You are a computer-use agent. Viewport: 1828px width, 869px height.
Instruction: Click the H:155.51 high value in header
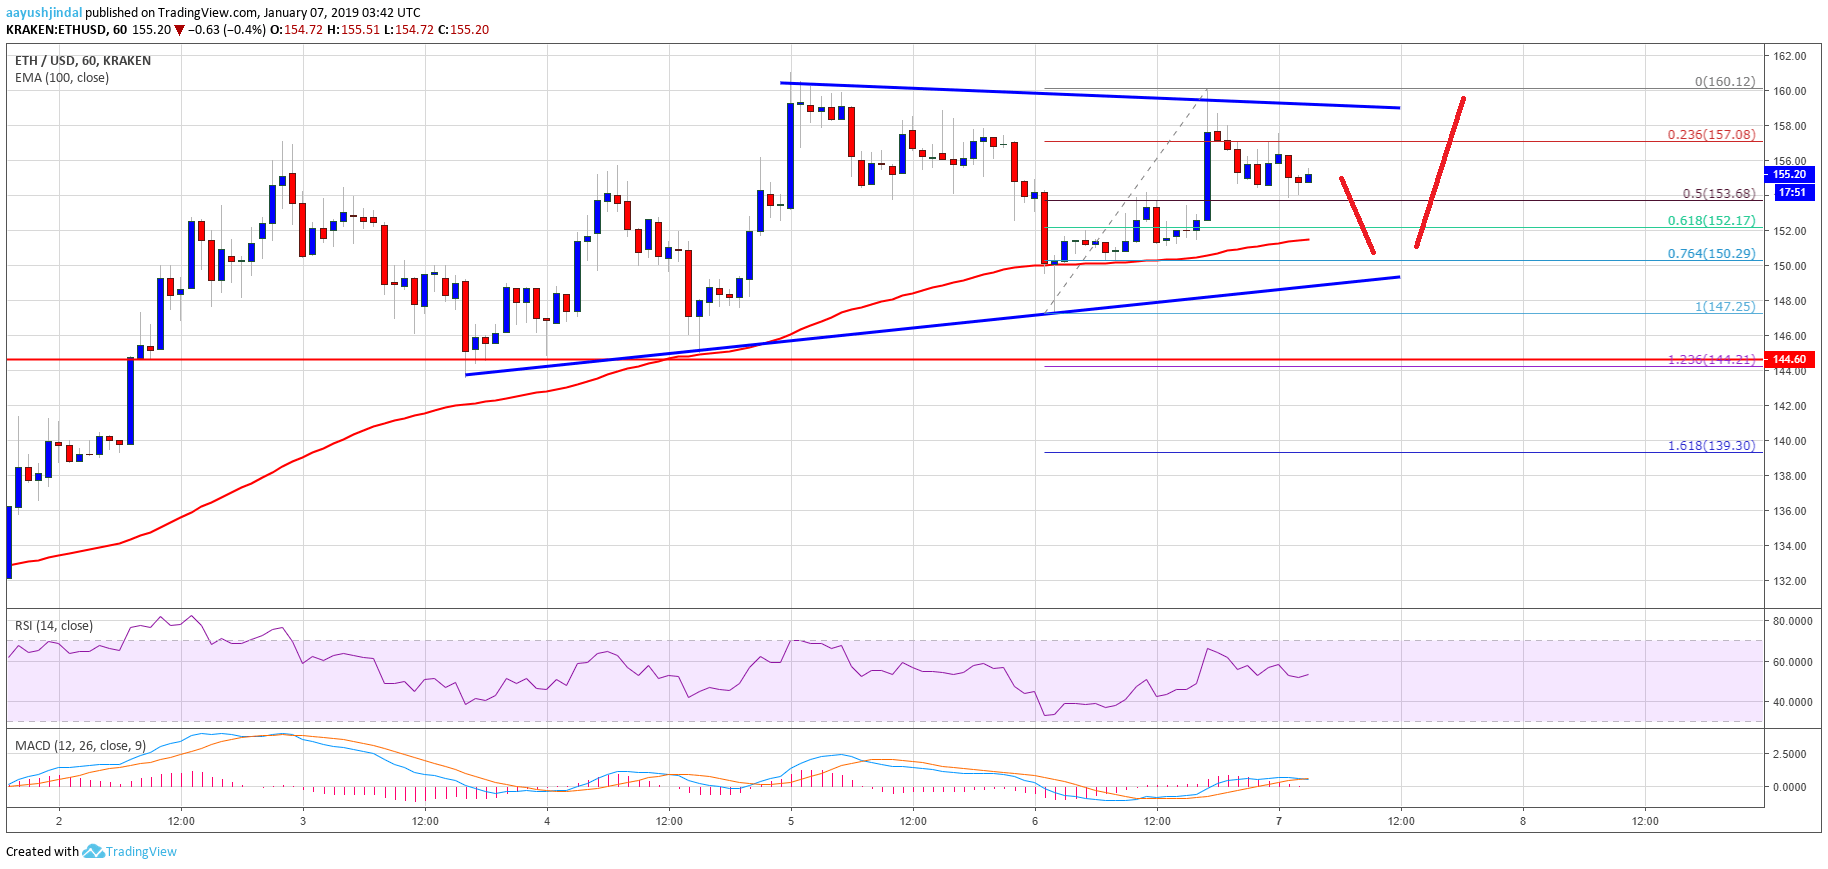[x=354, y=30]
